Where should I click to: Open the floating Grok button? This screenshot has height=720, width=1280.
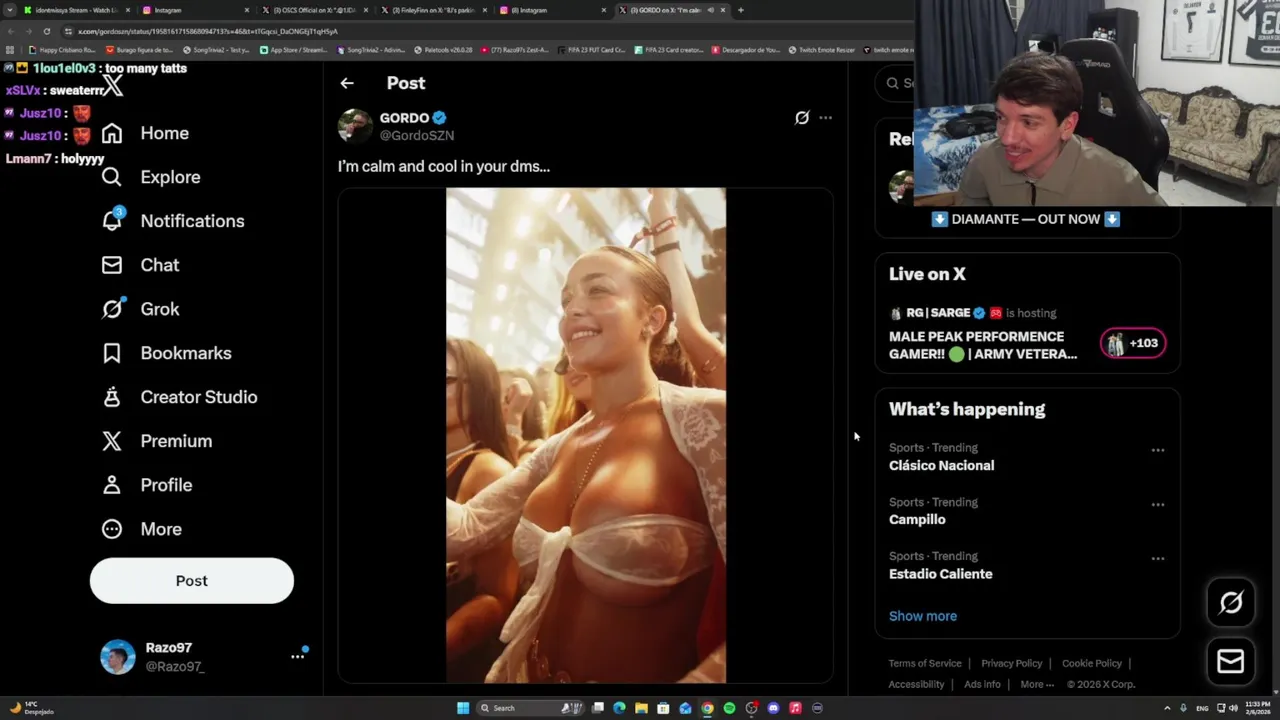pos(1231,602)
